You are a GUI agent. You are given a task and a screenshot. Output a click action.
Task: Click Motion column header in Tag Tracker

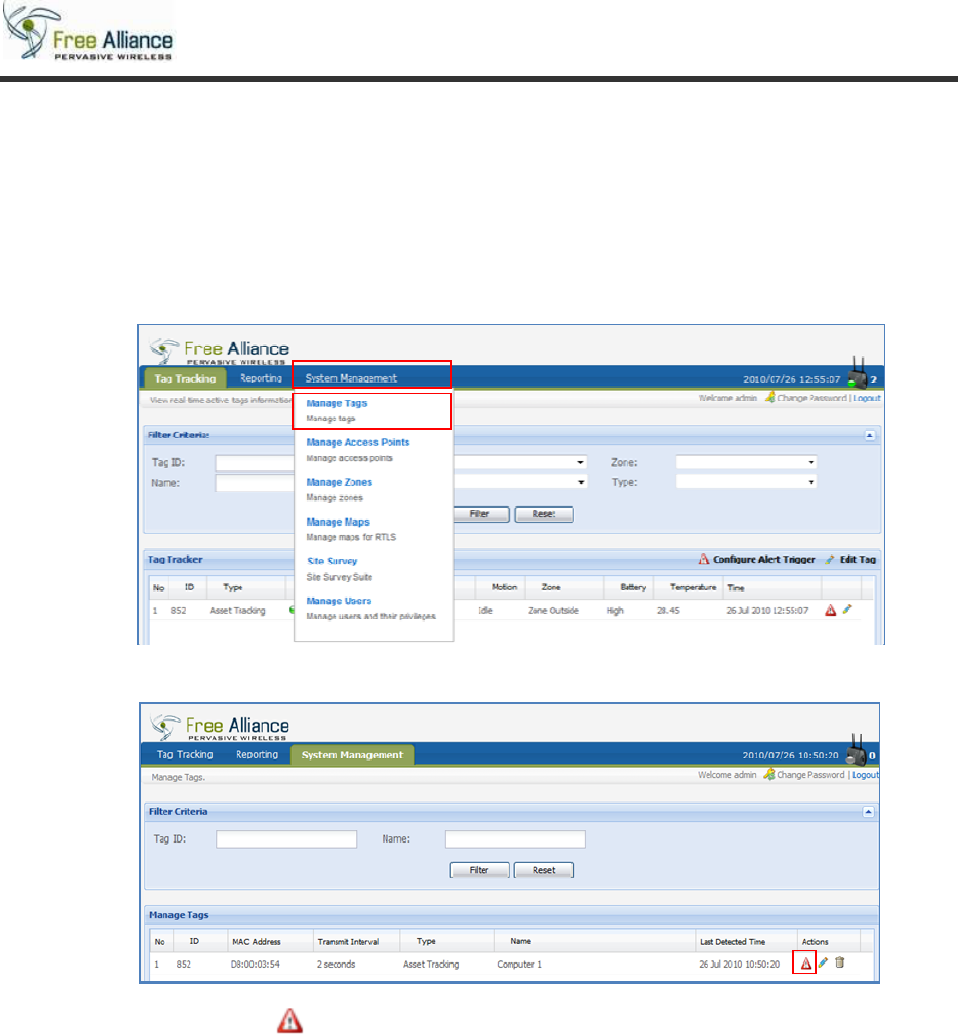(x=504, y=587)
